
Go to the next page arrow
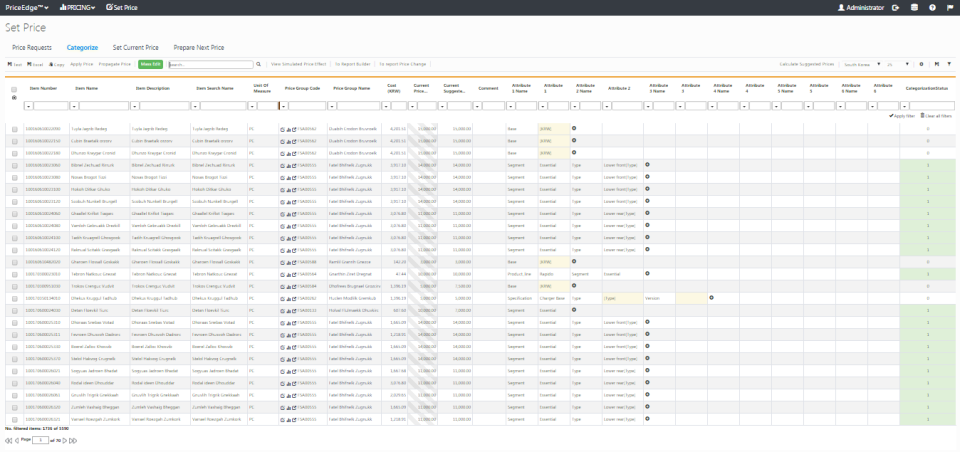pos(65,440)
